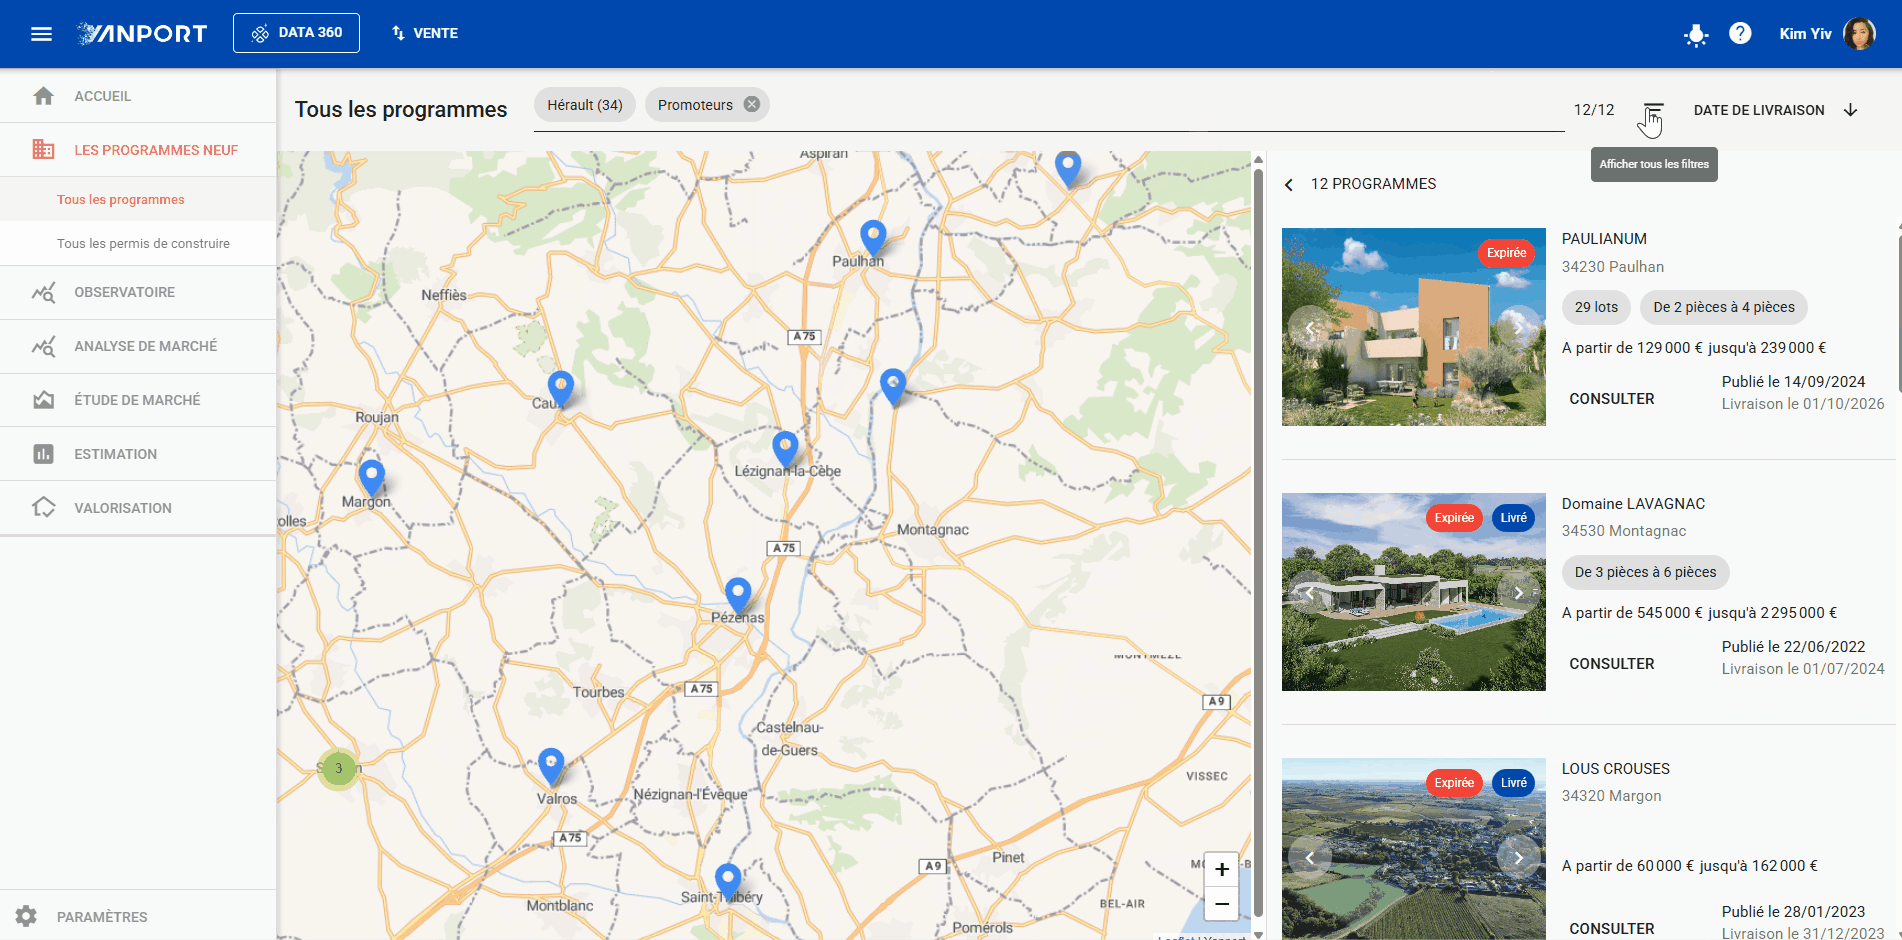Screen dimensions: 1902x940
Task: Zoom in on the map
Action: click(1221, 870)
